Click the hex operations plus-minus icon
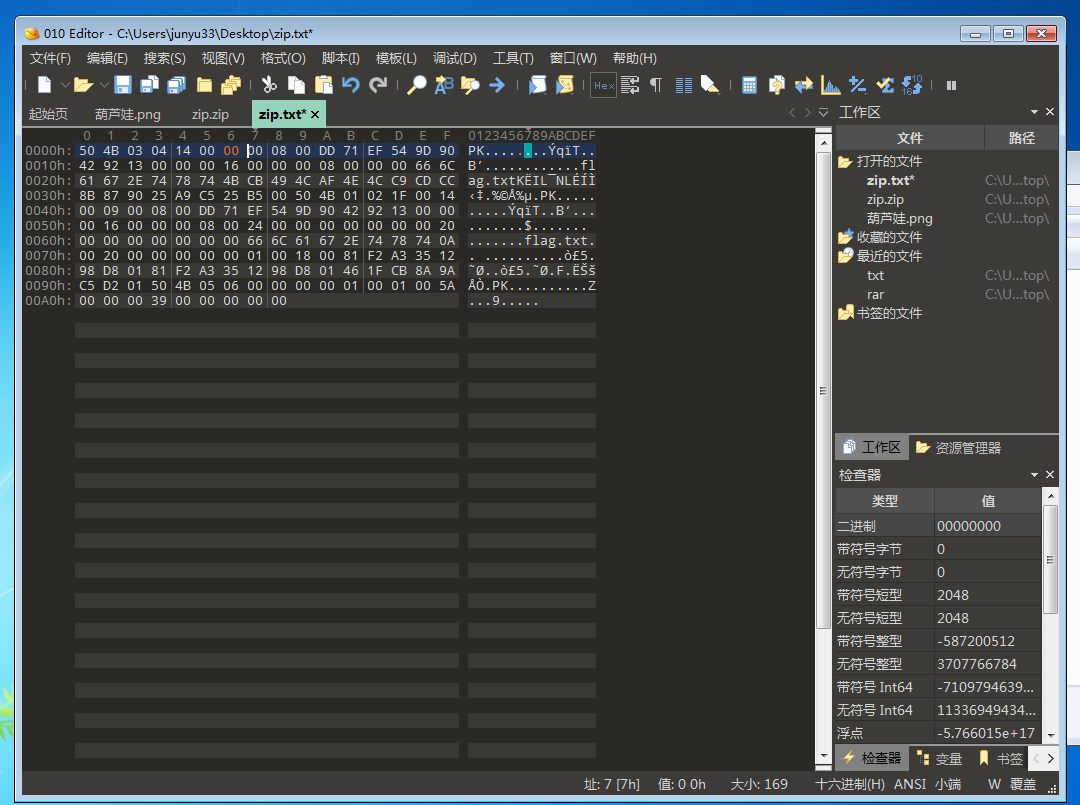 pyautogui.click(x=858, y=85)
